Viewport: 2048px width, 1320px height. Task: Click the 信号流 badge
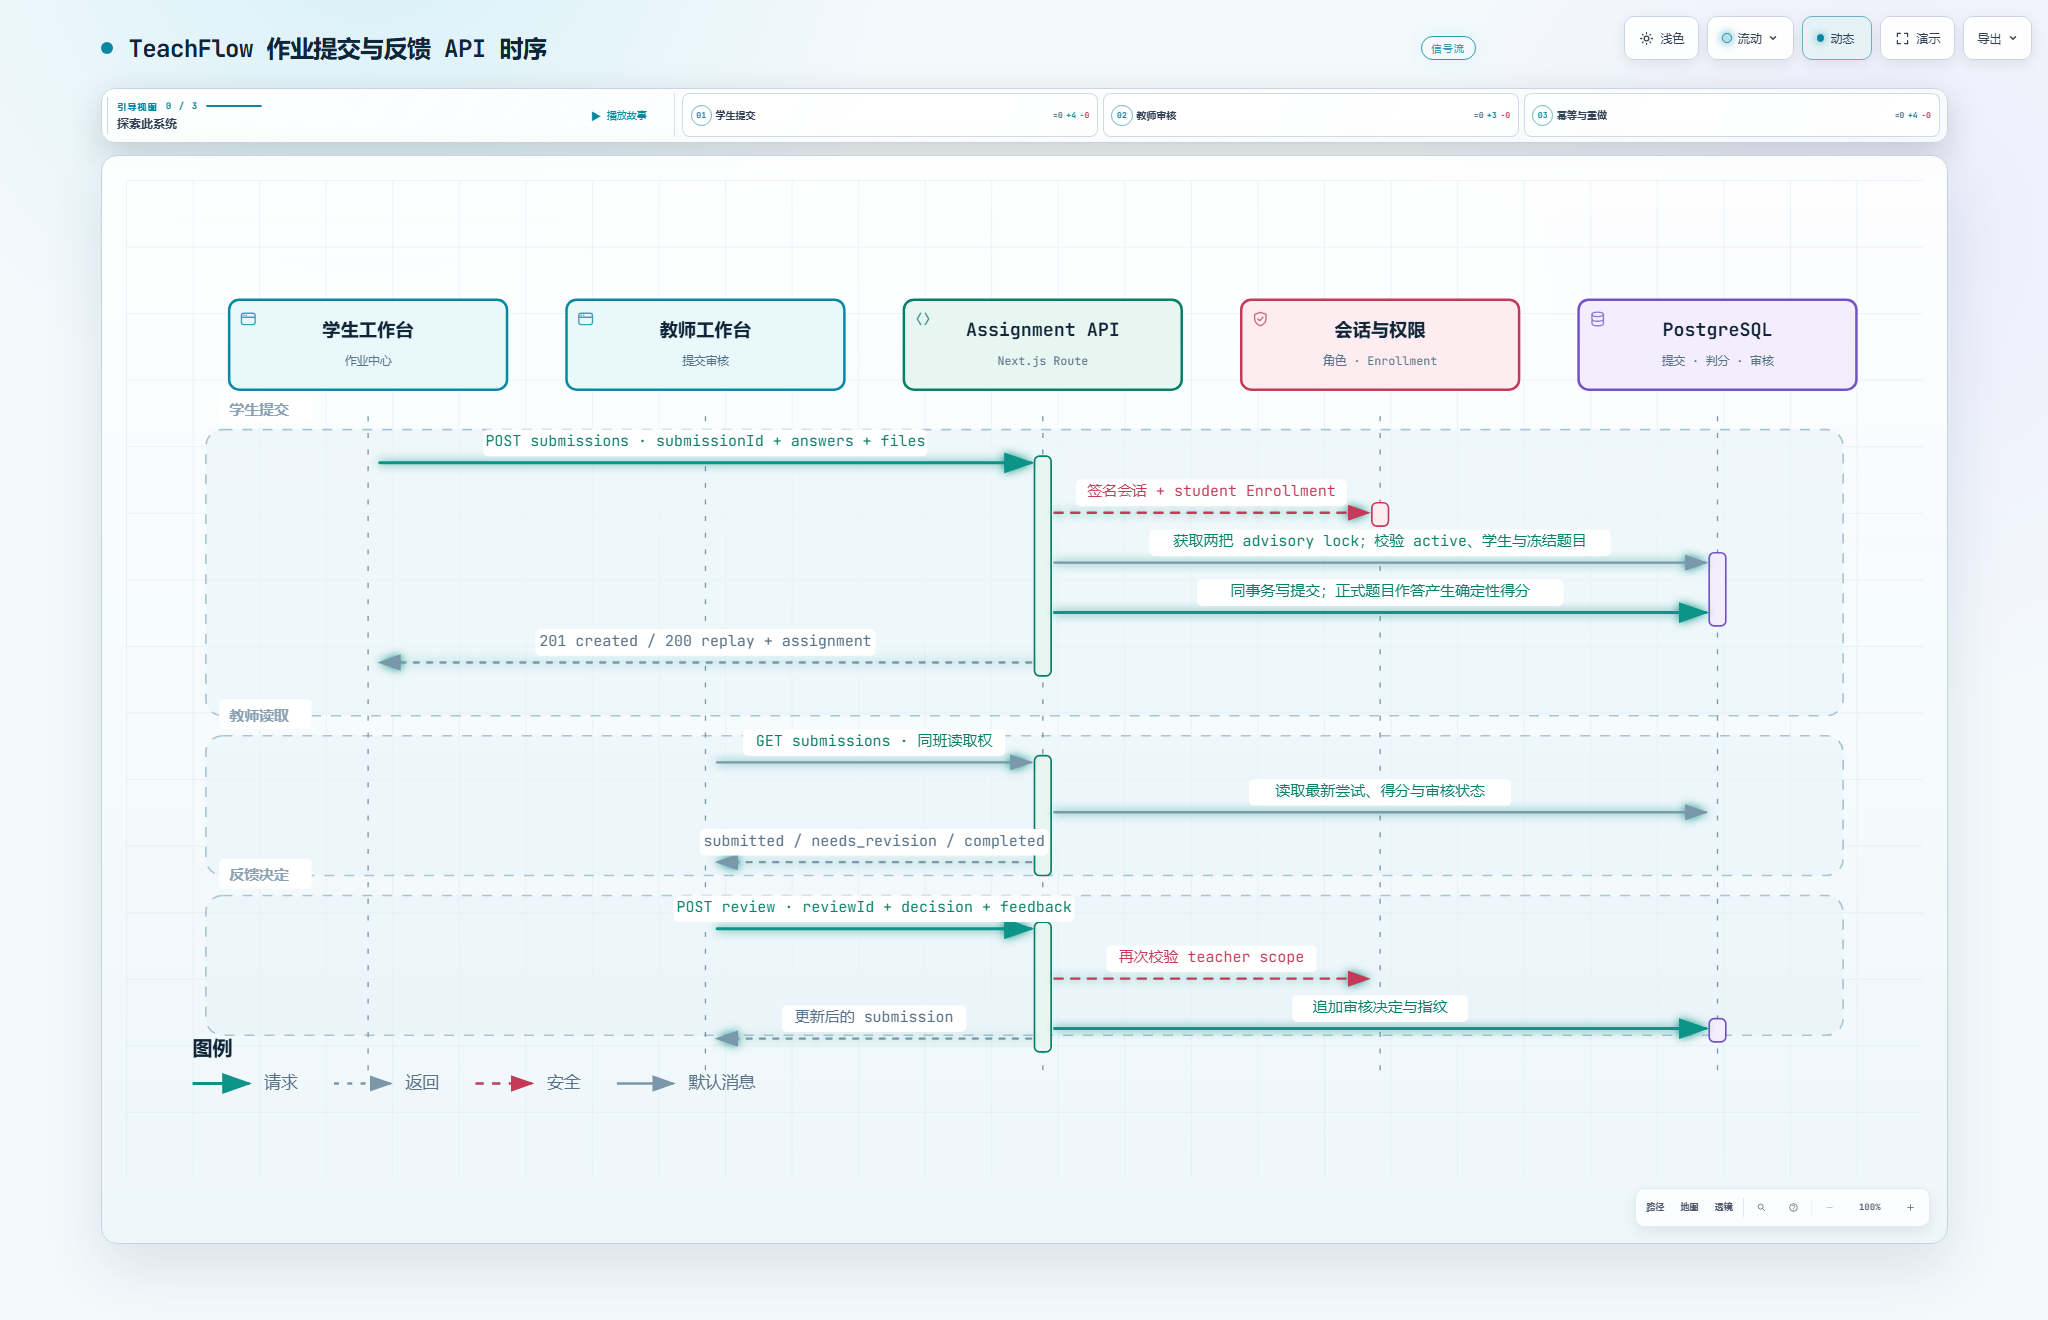[1448, 48]
